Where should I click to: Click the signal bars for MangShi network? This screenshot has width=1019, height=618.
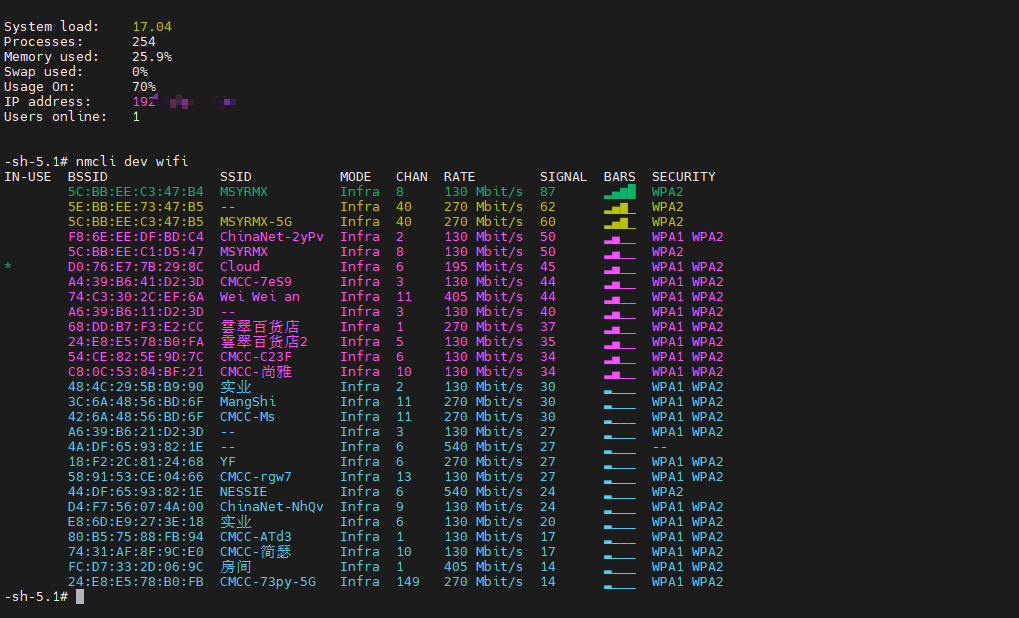[620, 402]
